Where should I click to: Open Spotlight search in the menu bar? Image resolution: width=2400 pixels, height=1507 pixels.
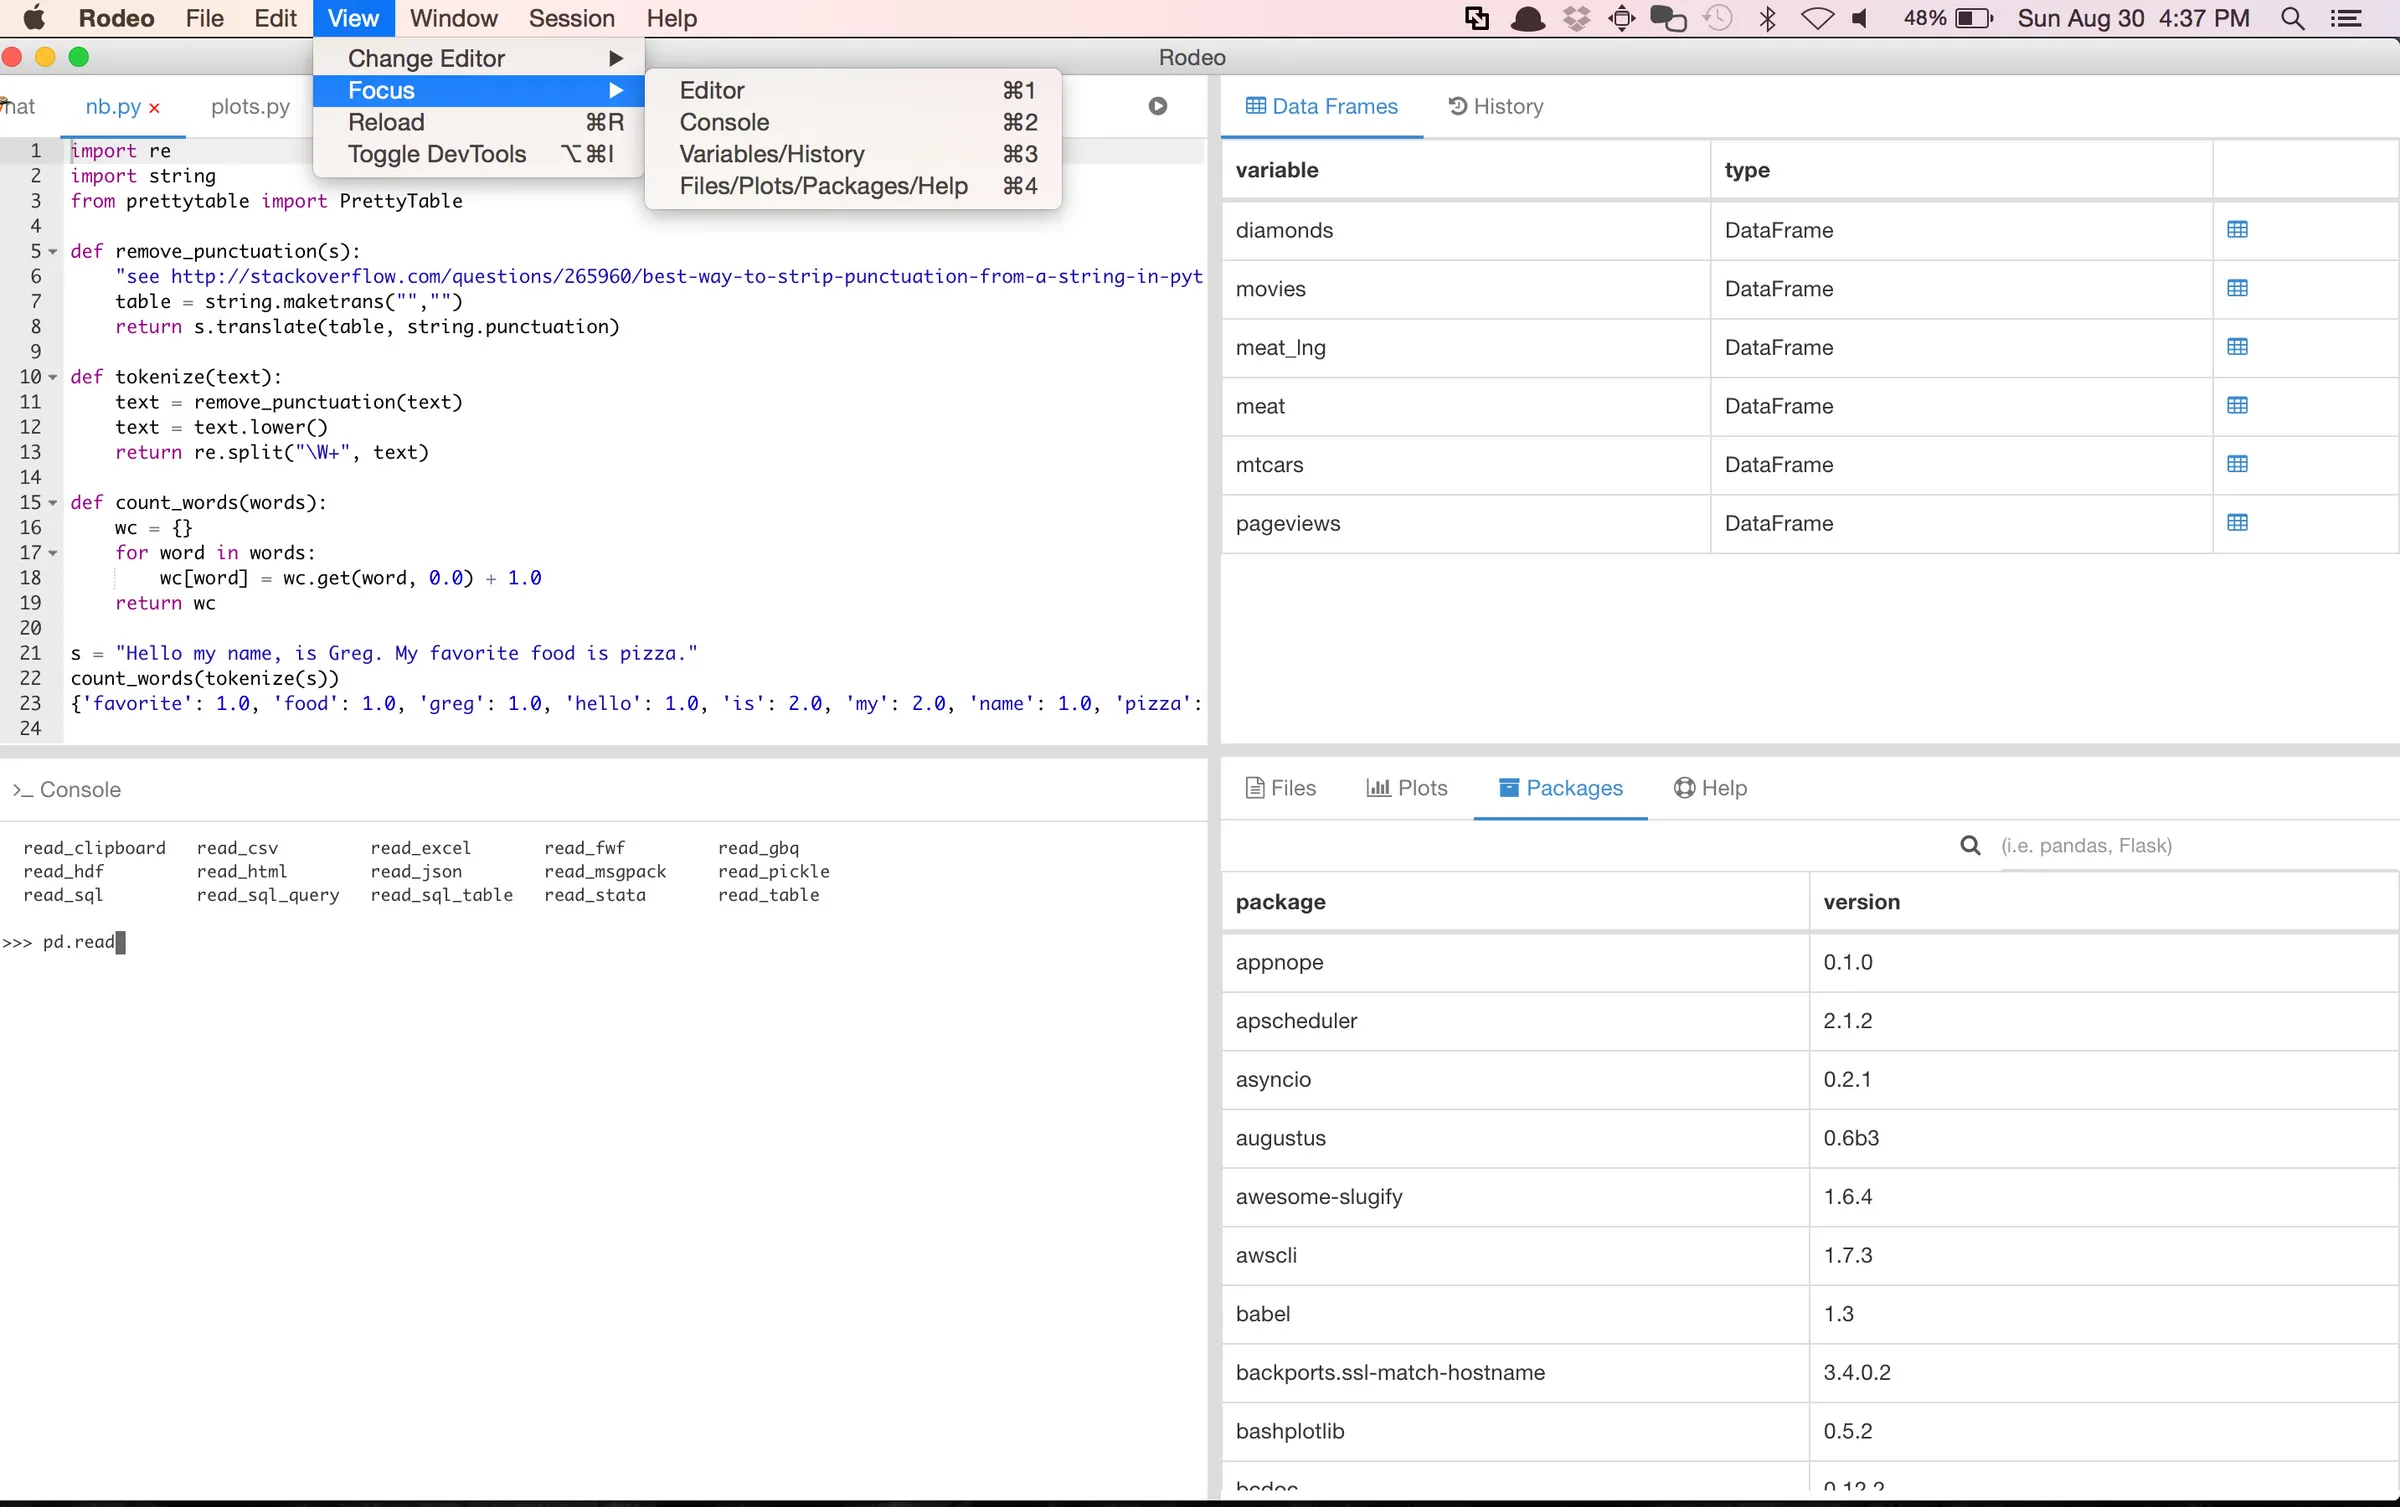(2293, 18)
